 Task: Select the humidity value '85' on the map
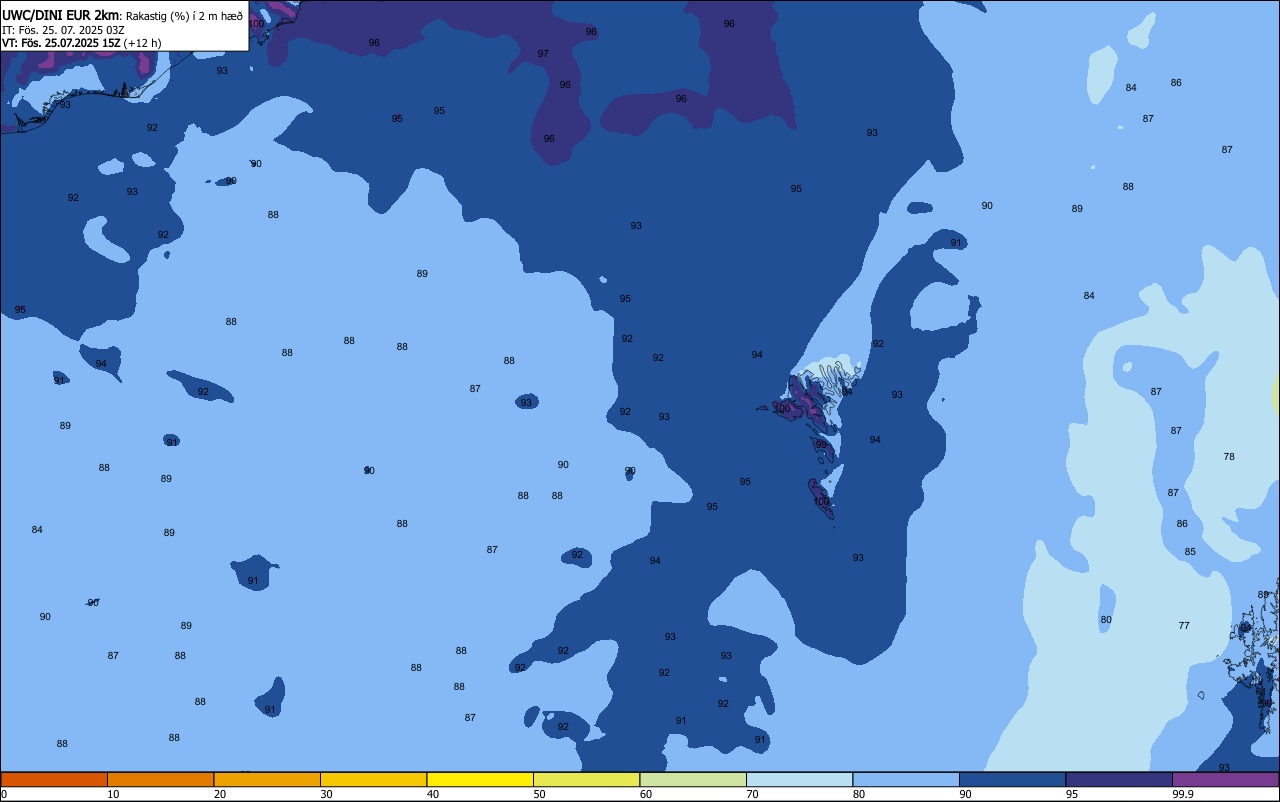pos(1190,552)
